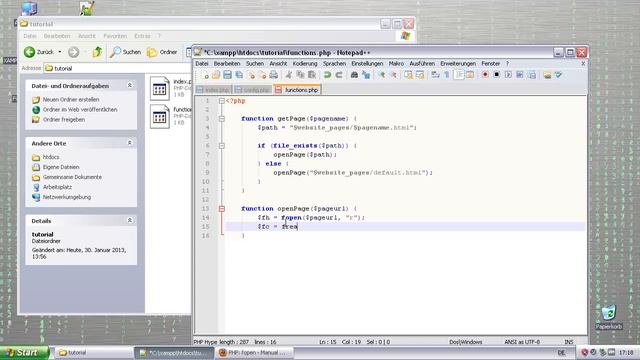This screenshot has height=360, width=640.
Task: Open htdocs under Andere Orte
Action: 51,157
